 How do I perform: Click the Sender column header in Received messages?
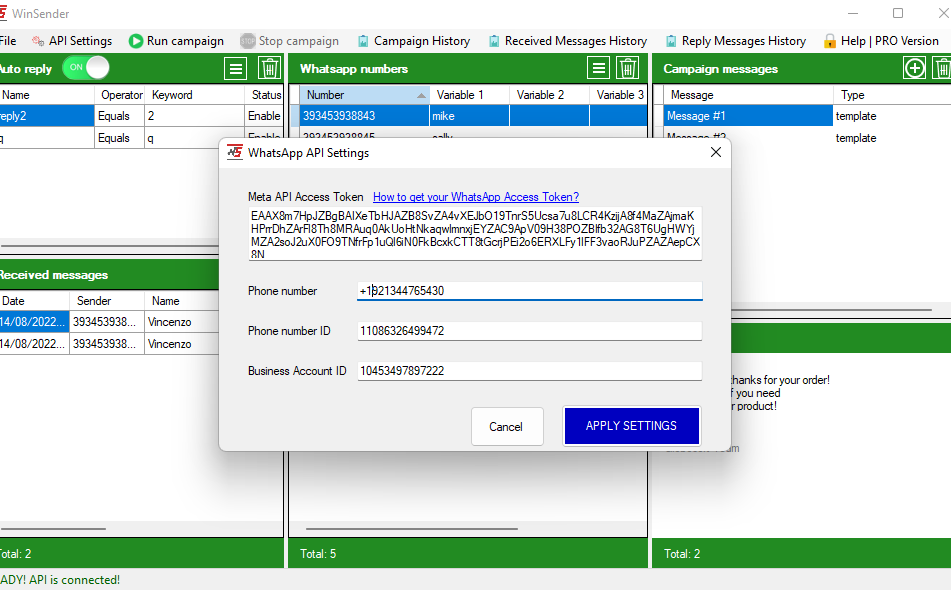tap(107, 301)
